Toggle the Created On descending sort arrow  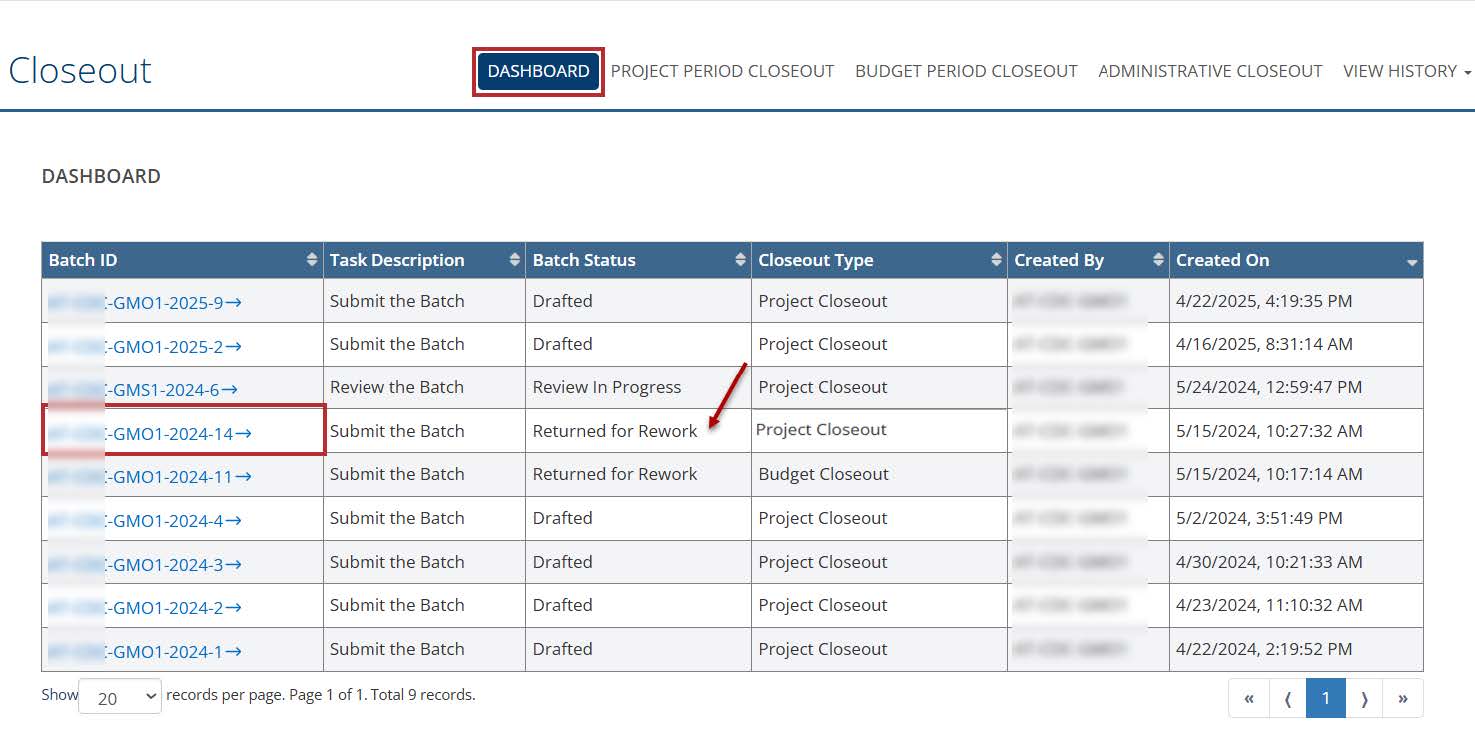1411,262
